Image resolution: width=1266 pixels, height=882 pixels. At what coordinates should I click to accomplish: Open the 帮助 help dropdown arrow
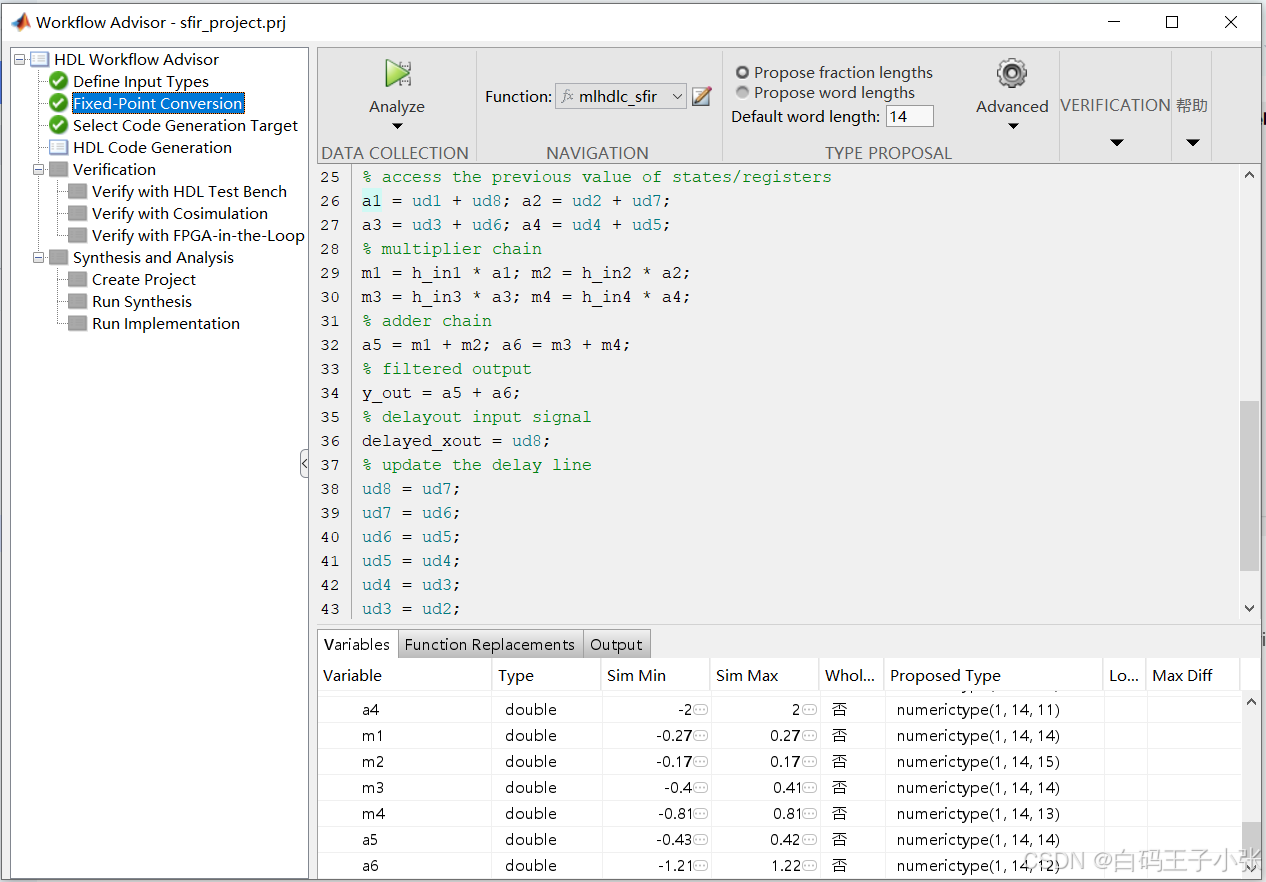pyautogui.click(x=1192, y=142)
